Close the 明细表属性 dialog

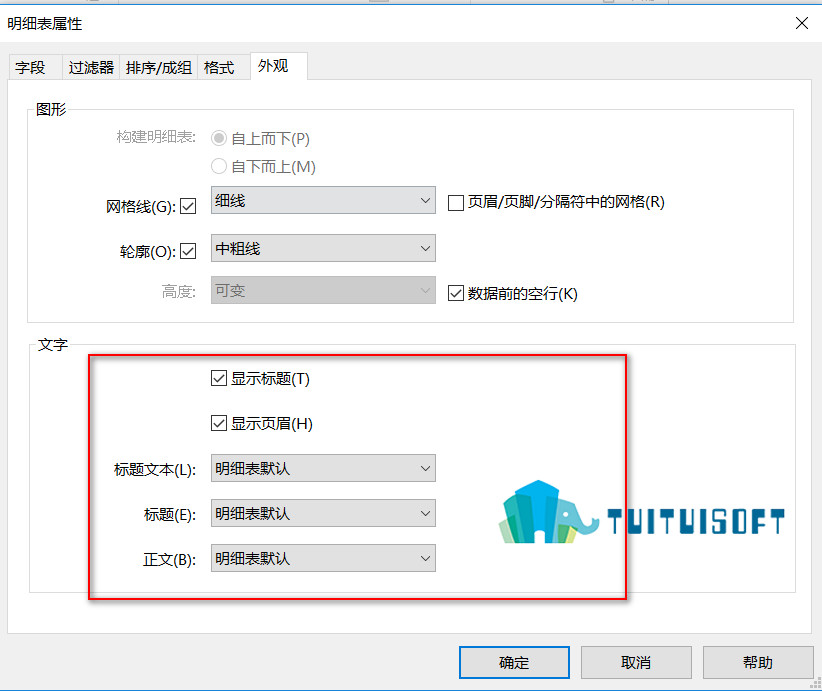pyautogui.click(x=802, y=23)
